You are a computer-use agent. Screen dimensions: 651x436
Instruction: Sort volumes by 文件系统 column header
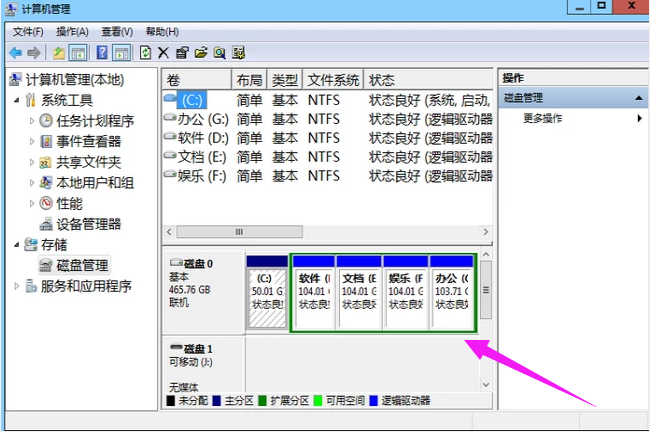333,79
